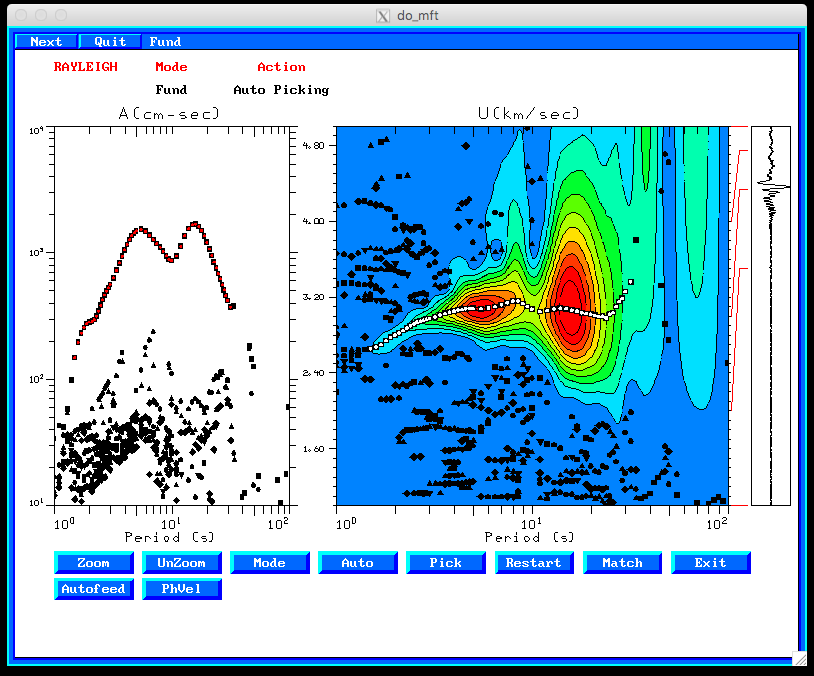Click the do_mft window title
The image size is (814, 676).
point(417,16)
